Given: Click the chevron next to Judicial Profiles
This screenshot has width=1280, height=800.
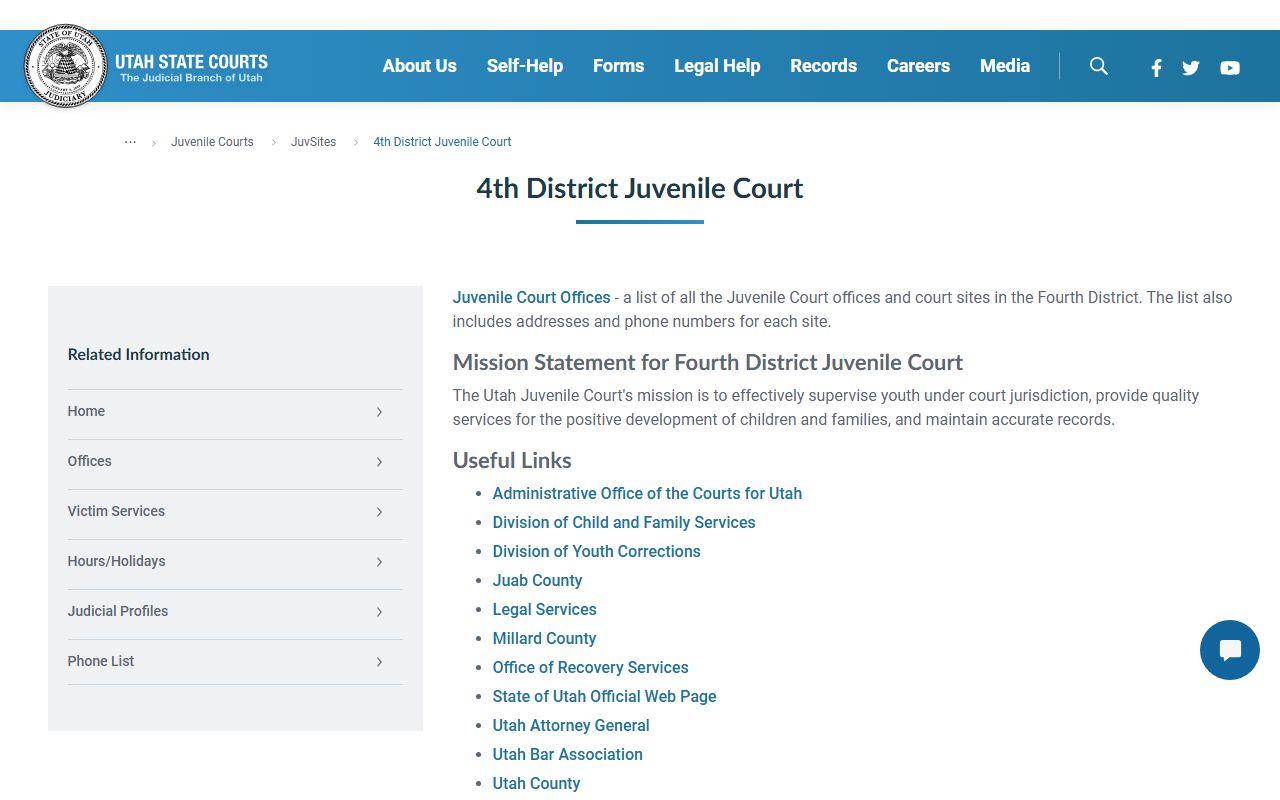Looking at the screenshot, I should click(379, 612).
